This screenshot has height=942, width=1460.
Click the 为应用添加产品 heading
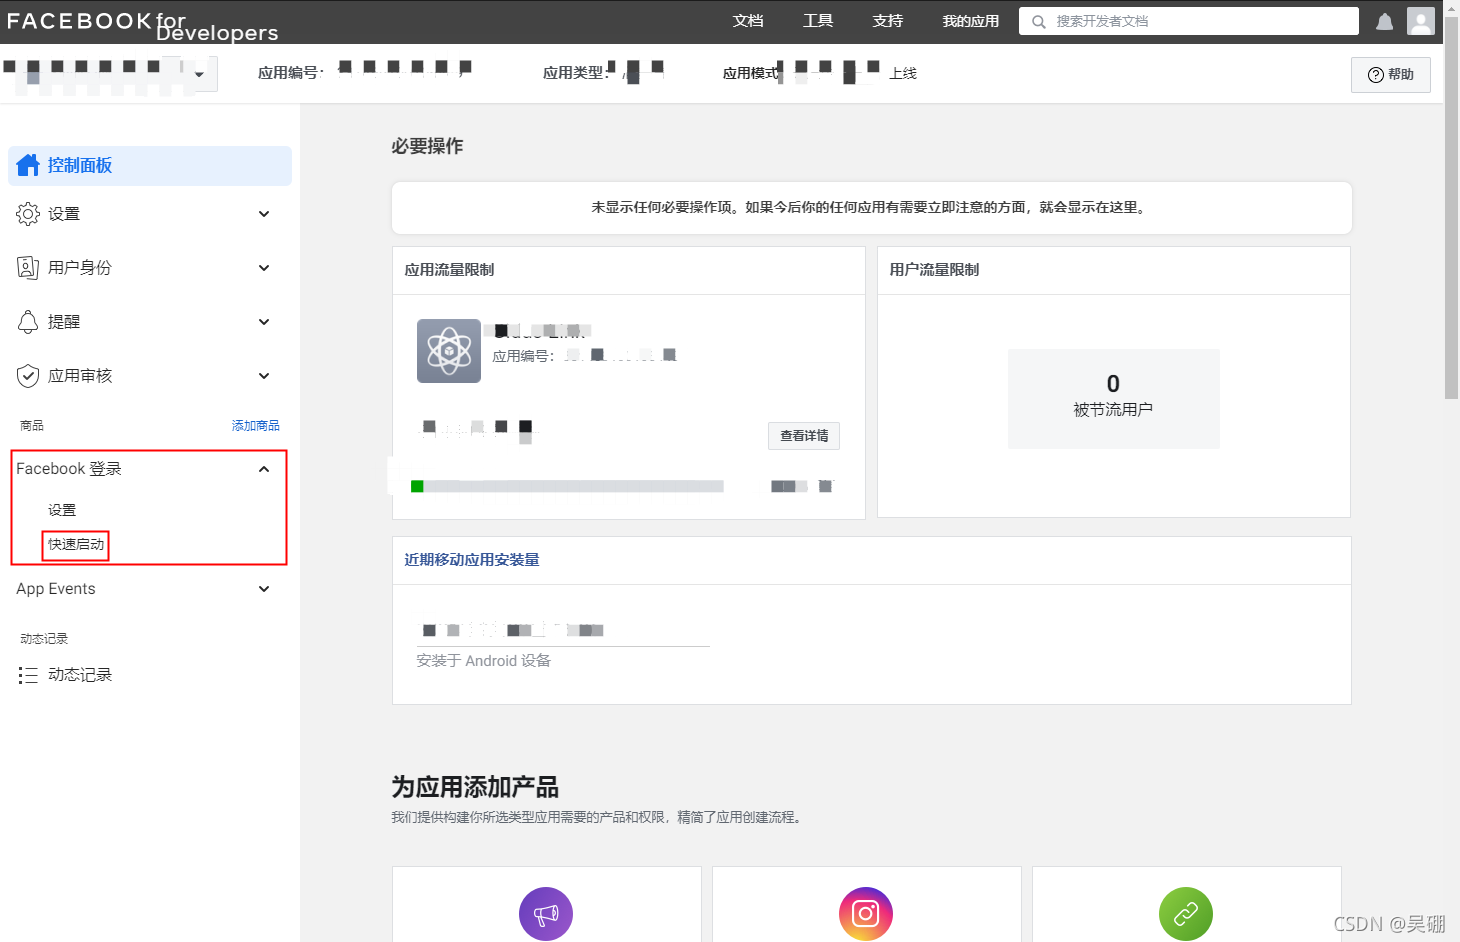click(x=475, y=787)
